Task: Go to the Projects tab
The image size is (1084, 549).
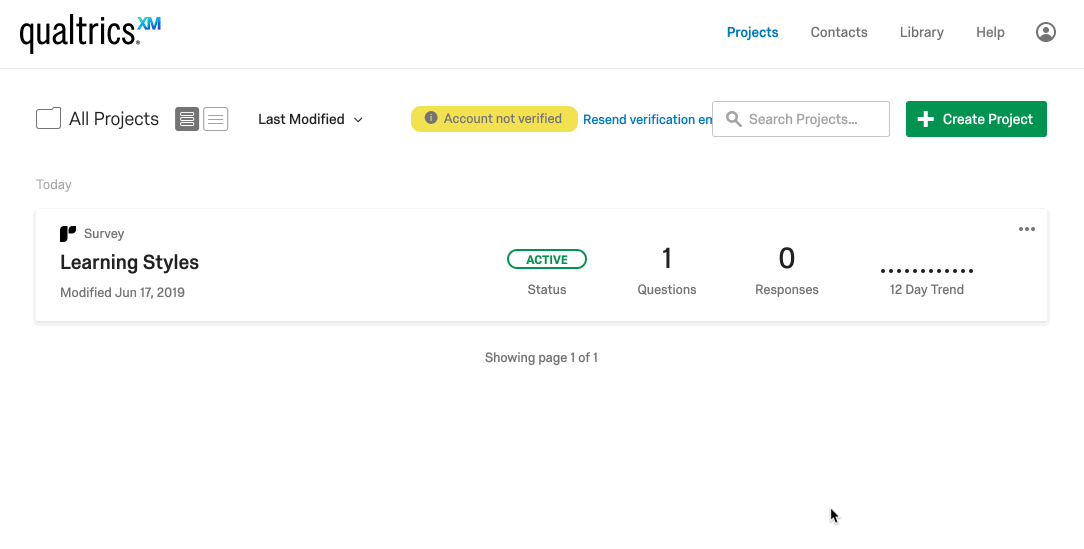Action: coord(752,32)
